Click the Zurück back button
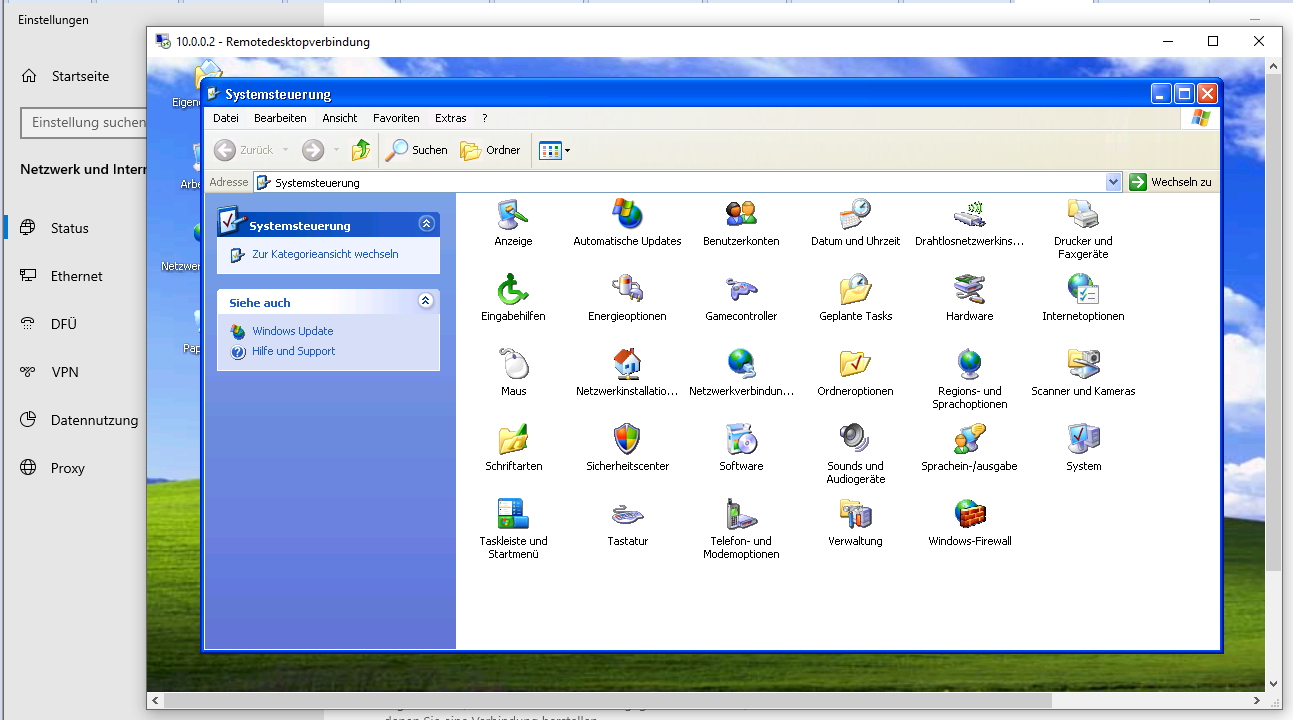Viewport: 1293px width, 720px height. pyautogui.click(x=243, y=150)
